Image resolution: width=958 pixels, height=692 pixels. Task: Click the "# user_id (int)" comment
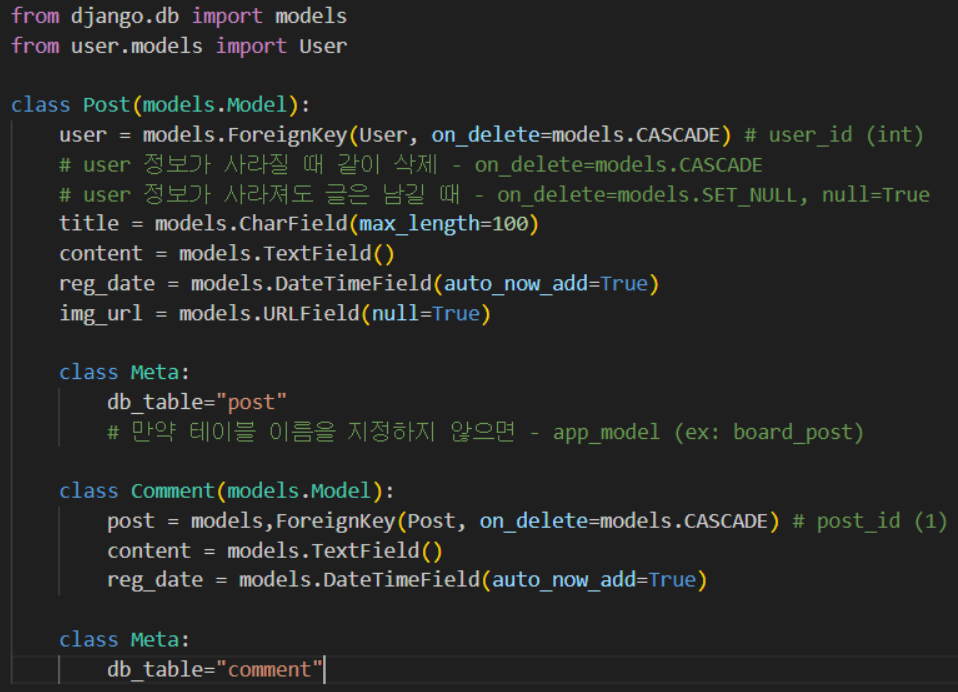pyautogui.click(x=833, y=134)
